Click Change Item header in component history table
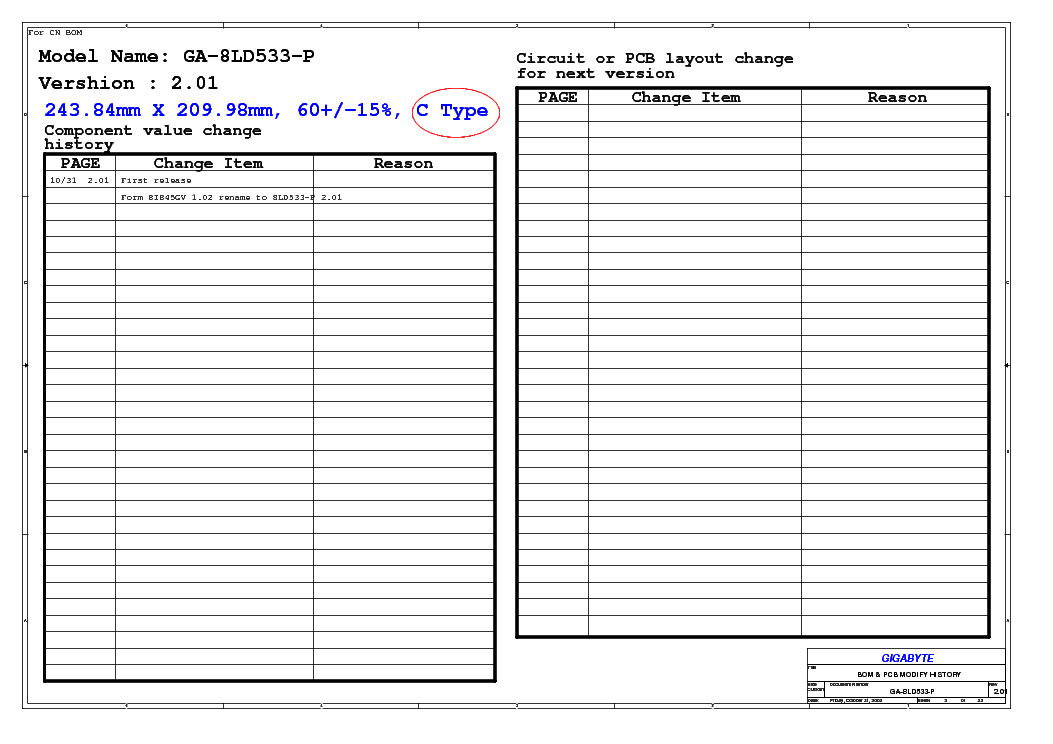Image resolution: width=1053 pixels, height=744 pixels. [208, 163]
